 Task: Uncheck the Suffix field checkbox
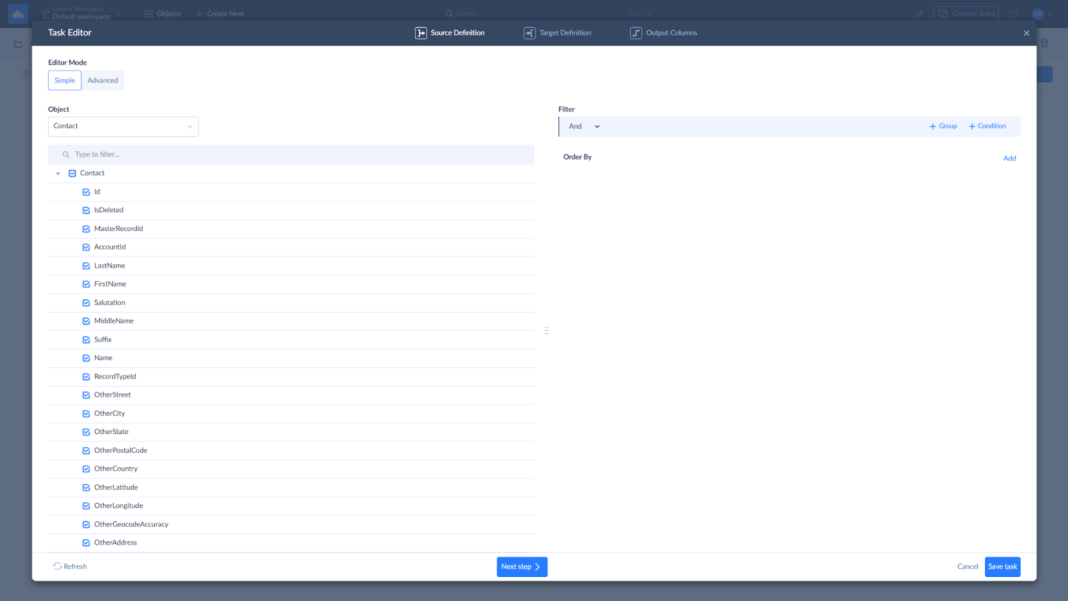(86, 339)
